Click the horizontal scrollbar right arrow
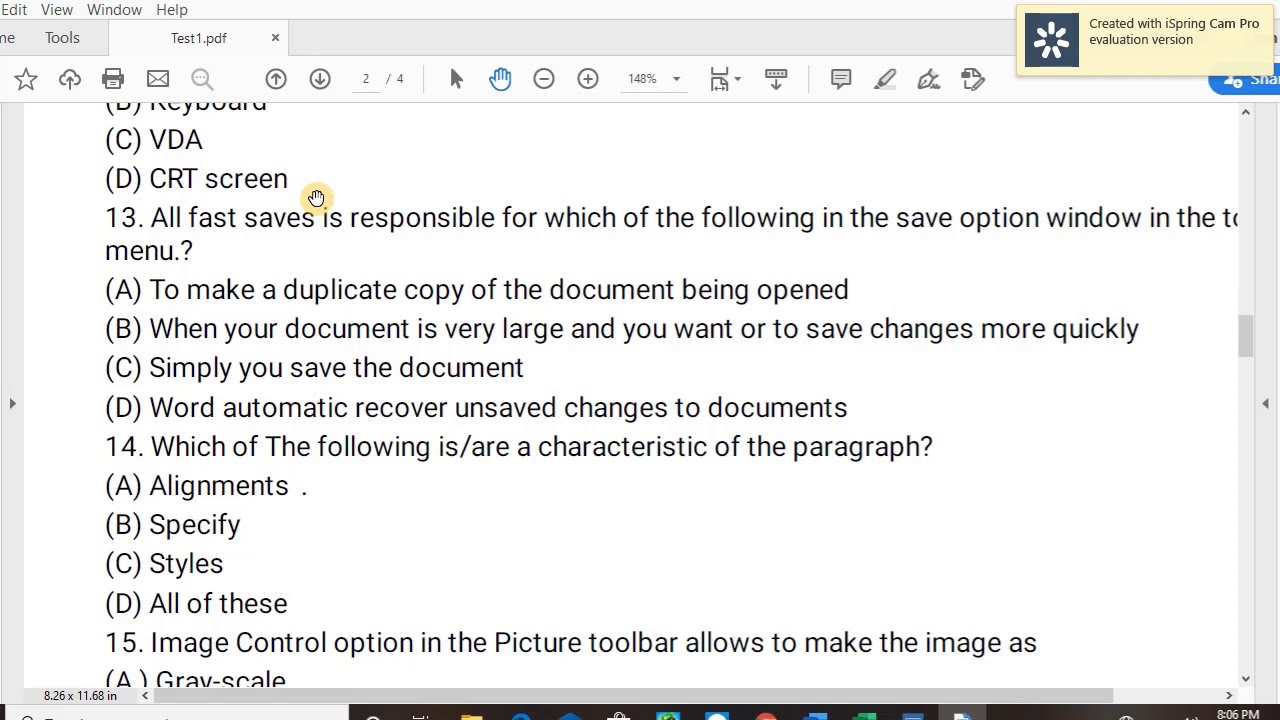Image resolution: width=1280 pixels, height=720 pixels. tap(1229, 695)
